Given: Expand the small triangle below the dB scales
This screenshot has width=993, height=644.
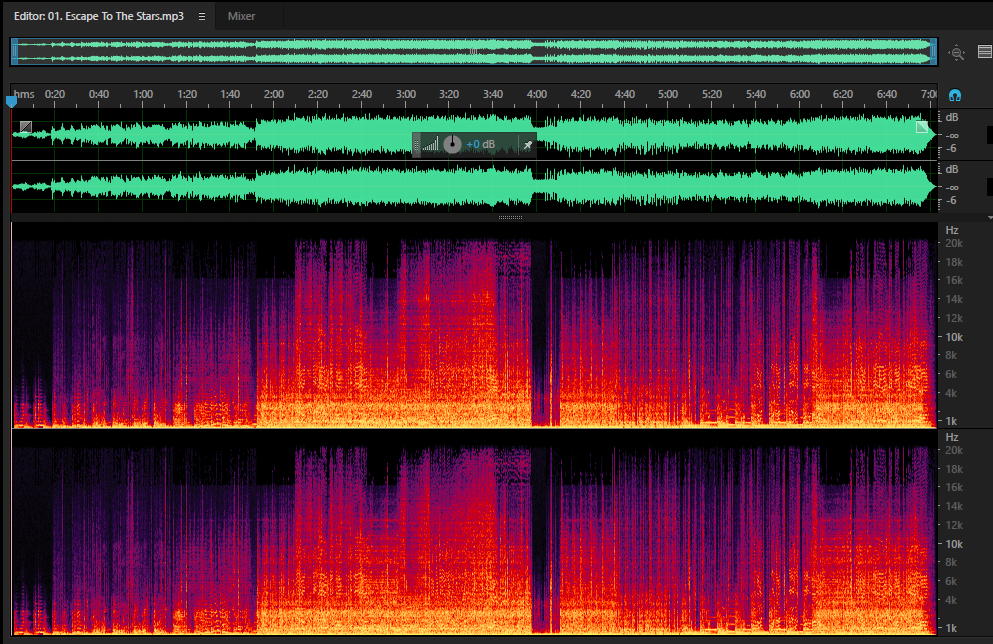Looking at the screenshot, I should pyautogui.click(x=990, y=218).
